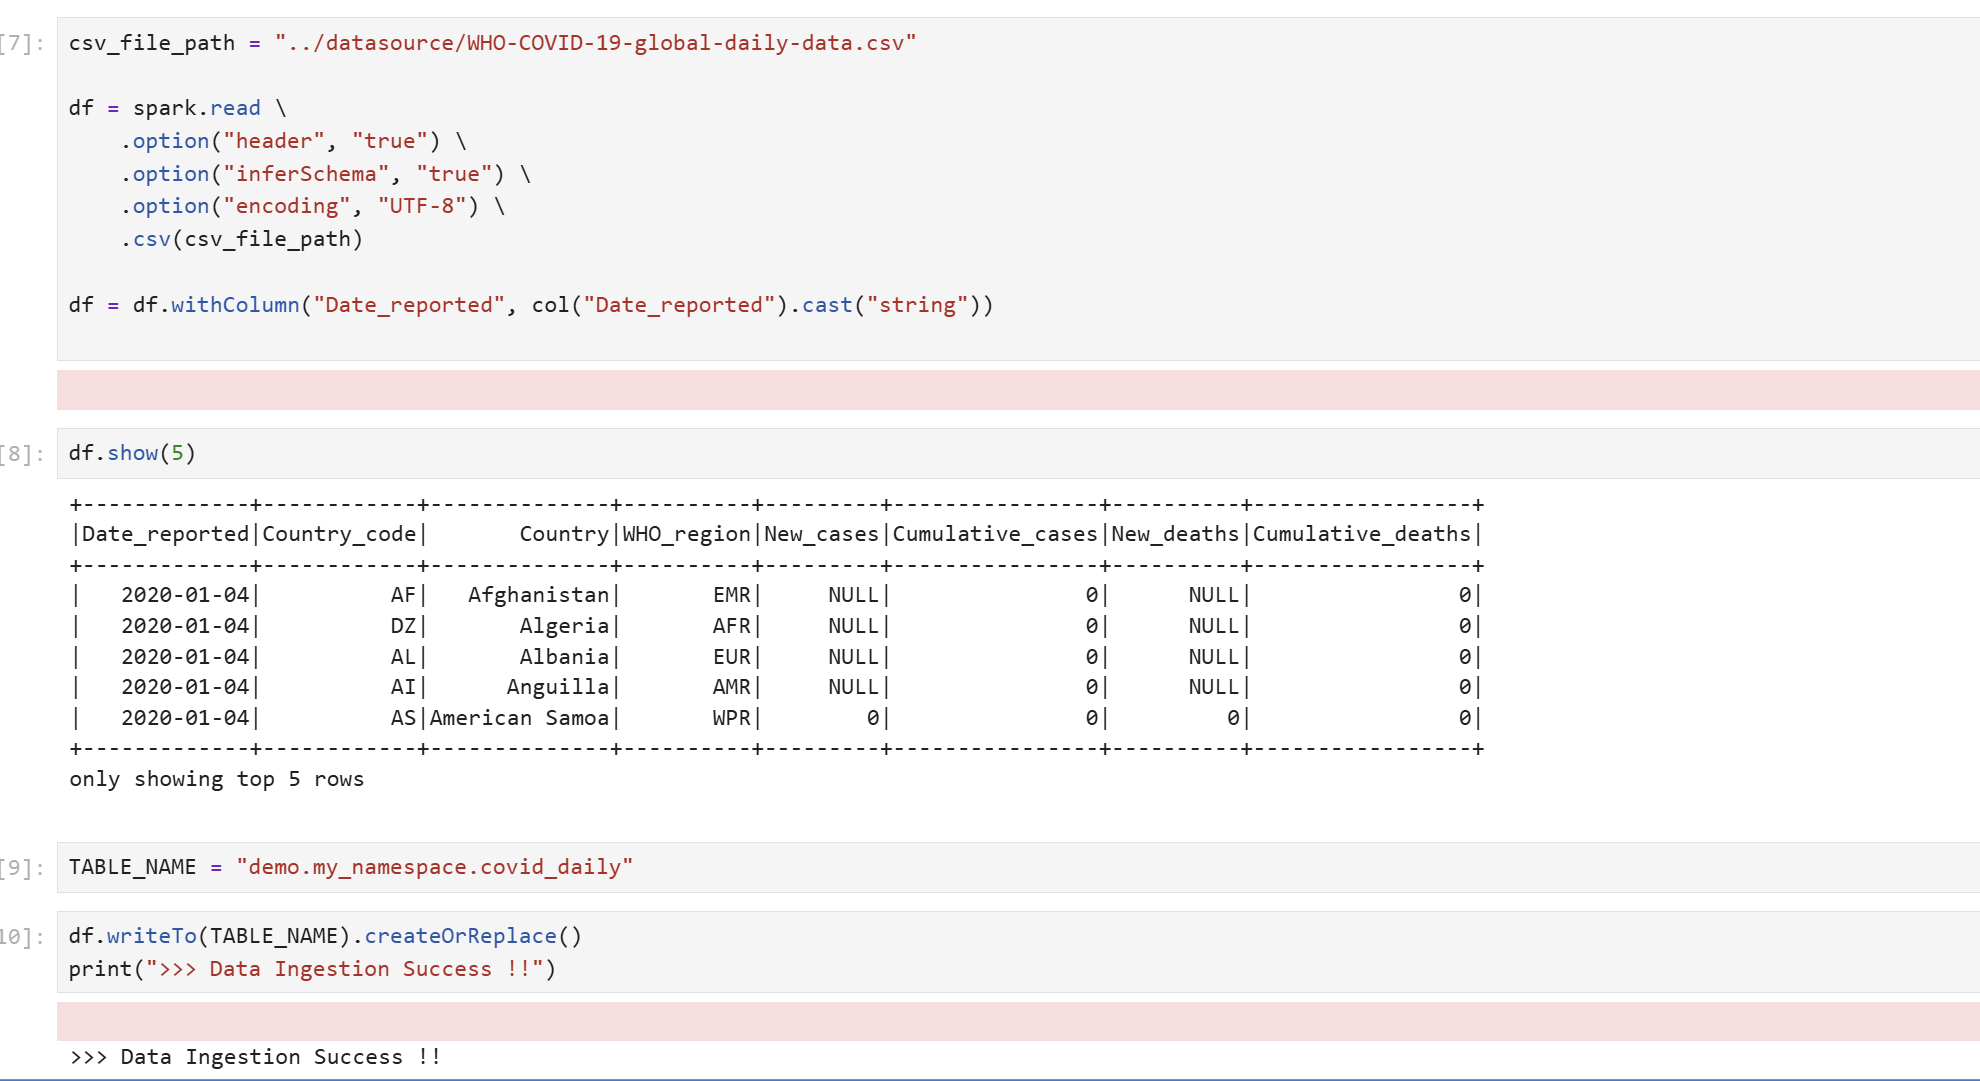This screenshot has height=1081, width=1980.
Task: Click the .csv(csv_file_path) line
Action: 241,239
